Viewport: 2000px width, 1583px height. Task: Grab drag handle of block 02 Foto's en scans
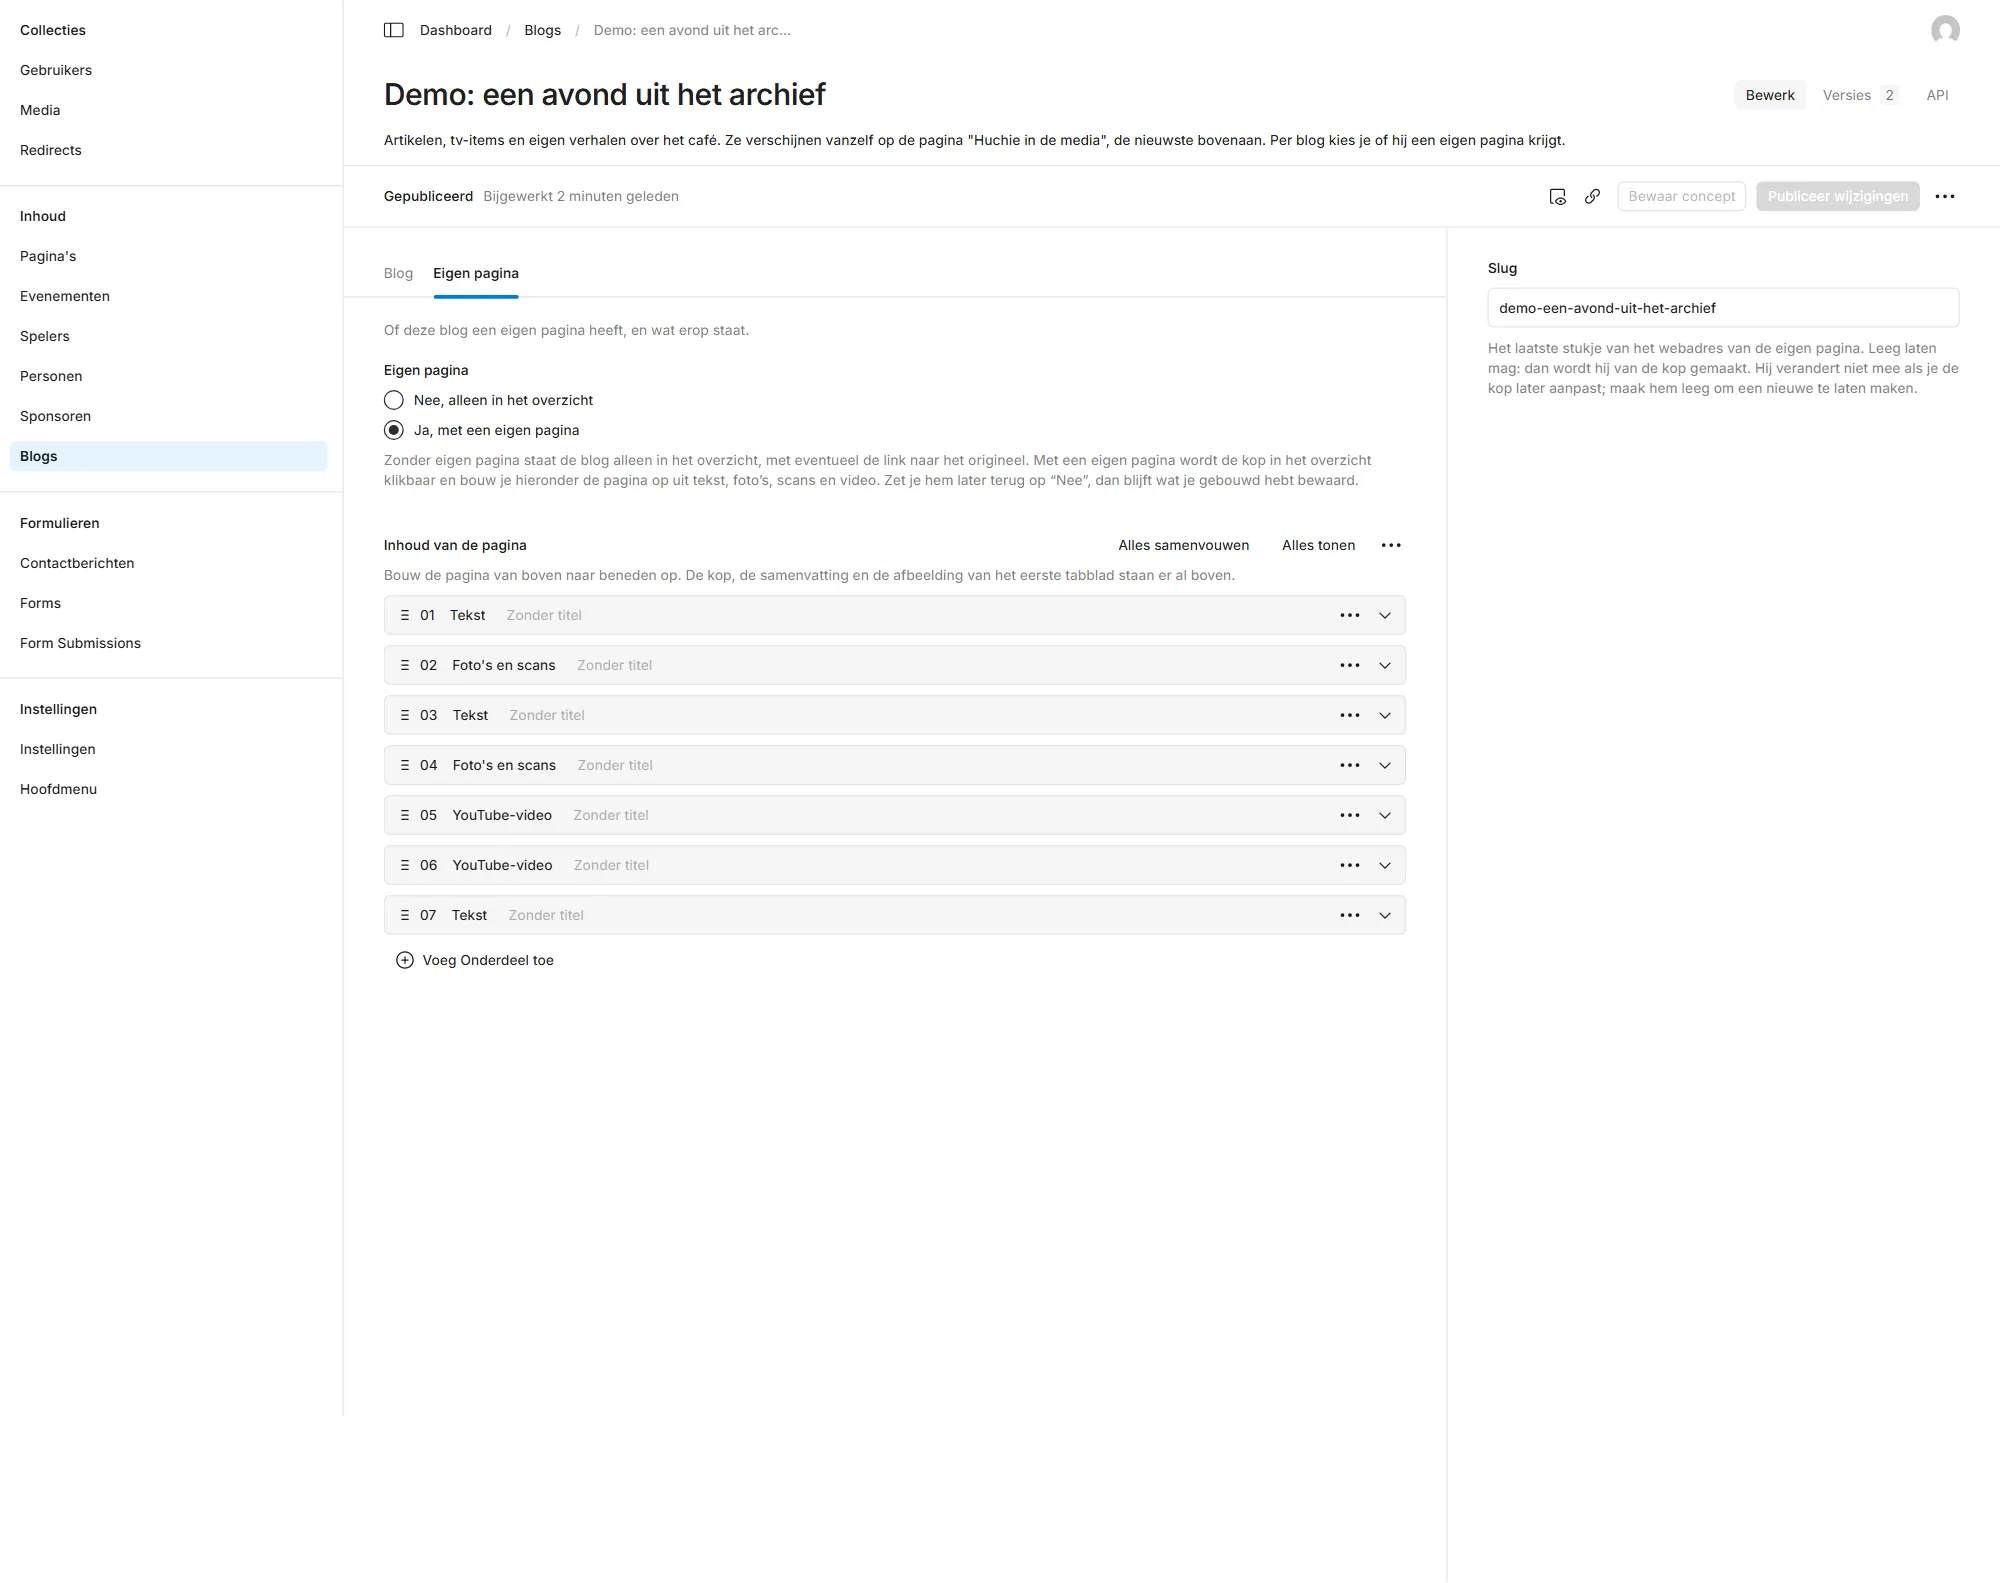coord(405,665)
